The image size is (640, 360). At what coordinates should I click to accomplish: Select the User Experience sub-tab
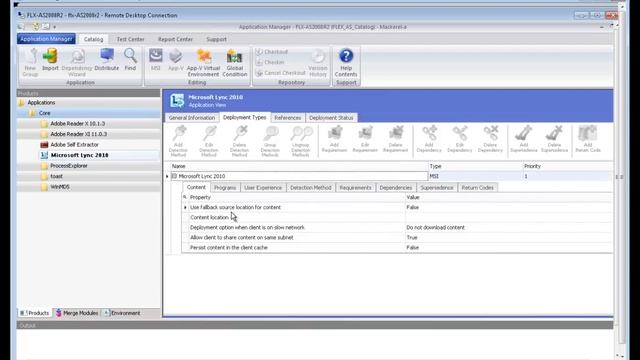tap(263, 188)
